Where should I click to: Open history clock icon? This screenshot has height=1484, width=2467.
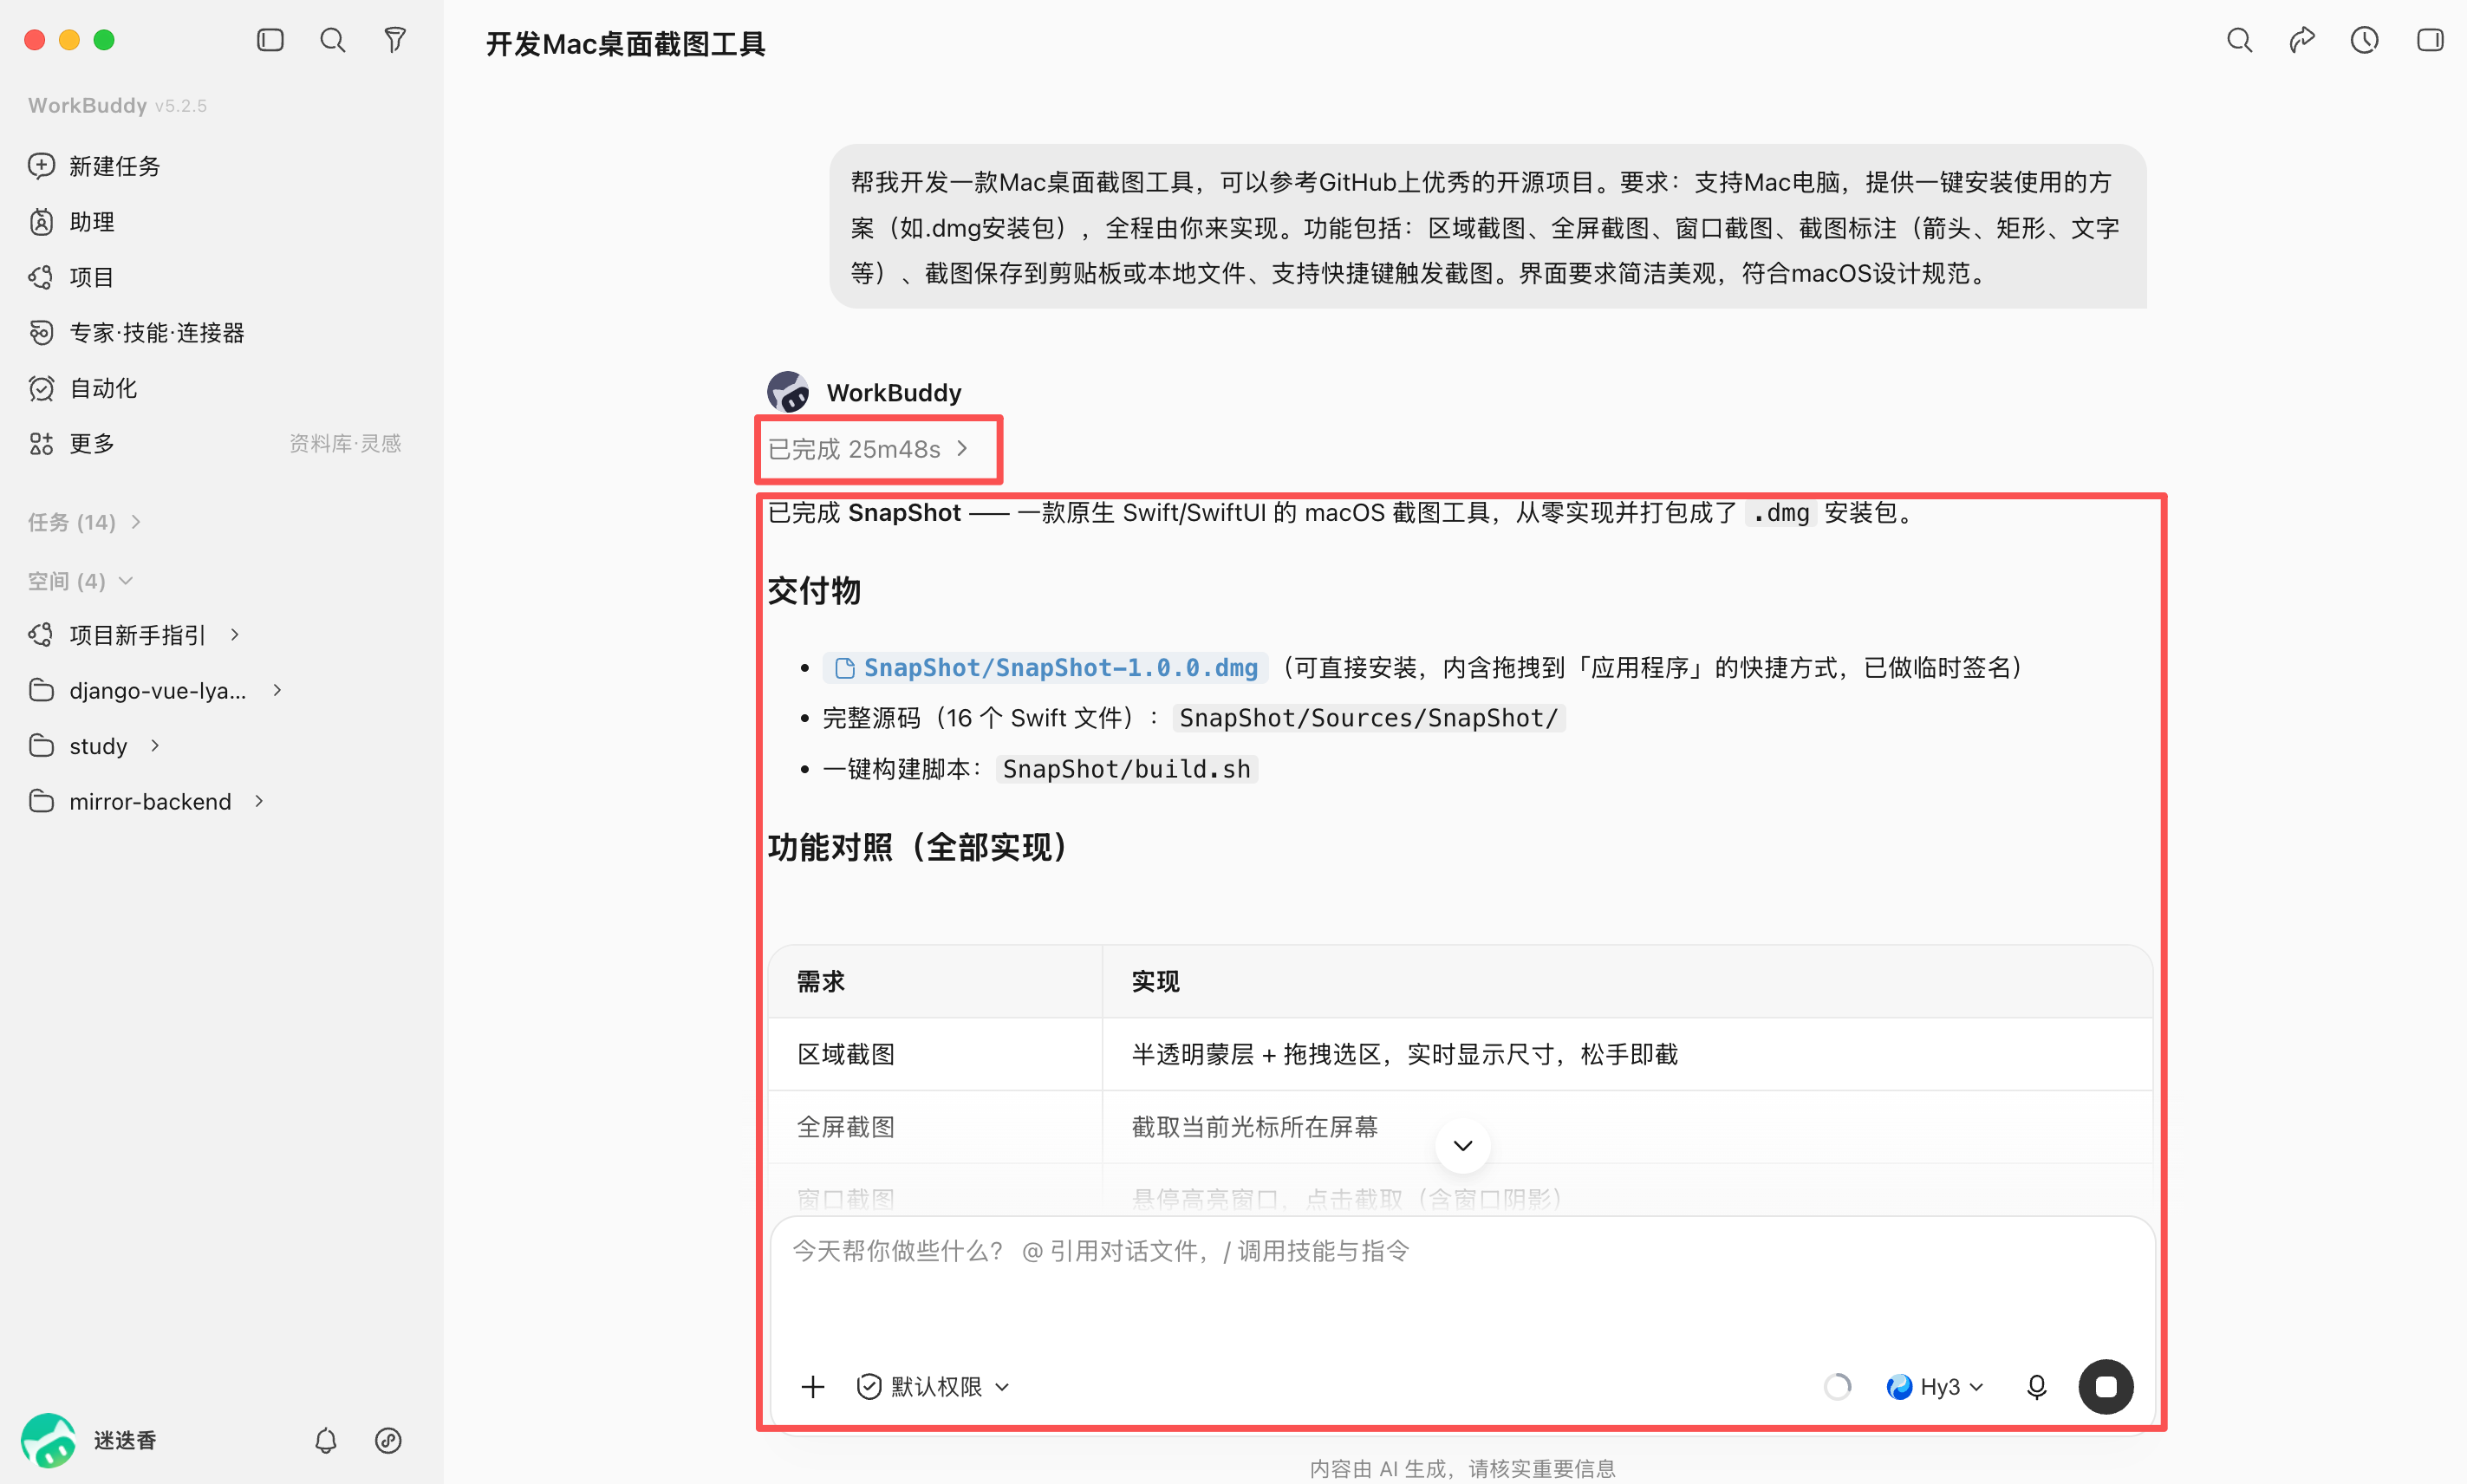click(2364, 40)
